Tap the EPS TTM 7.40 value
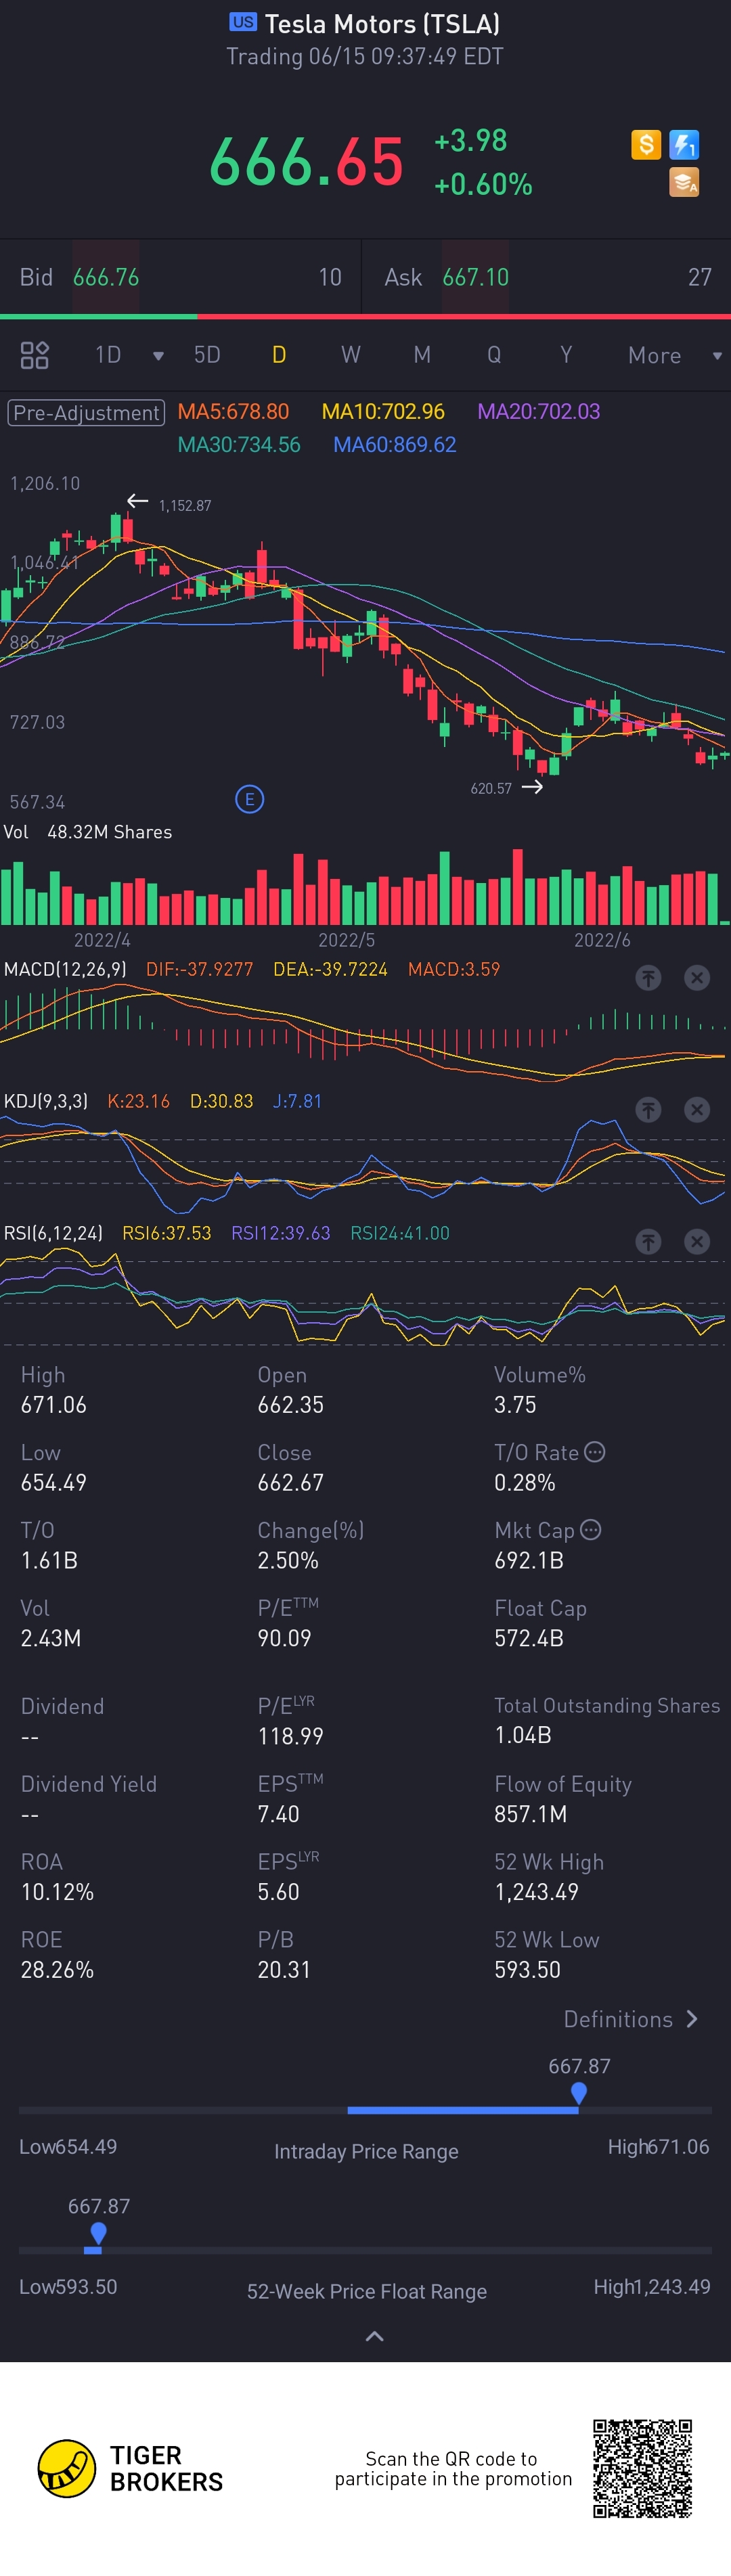 point(278,1814)
